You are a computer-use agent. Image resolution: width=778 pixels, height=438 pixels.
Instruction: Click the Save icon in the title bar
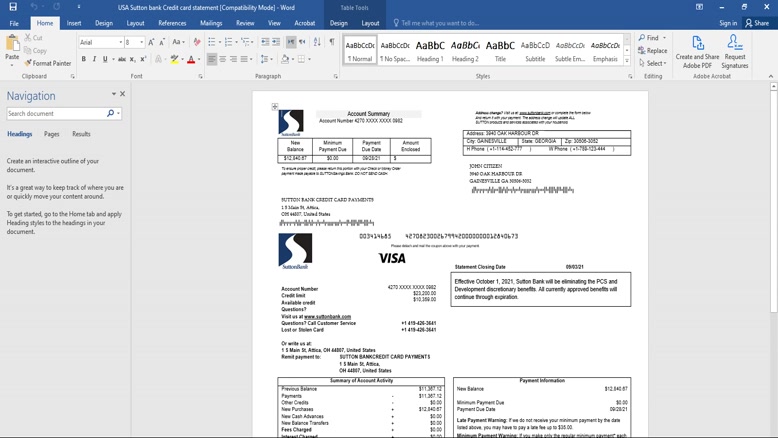[x=13, y=7]
